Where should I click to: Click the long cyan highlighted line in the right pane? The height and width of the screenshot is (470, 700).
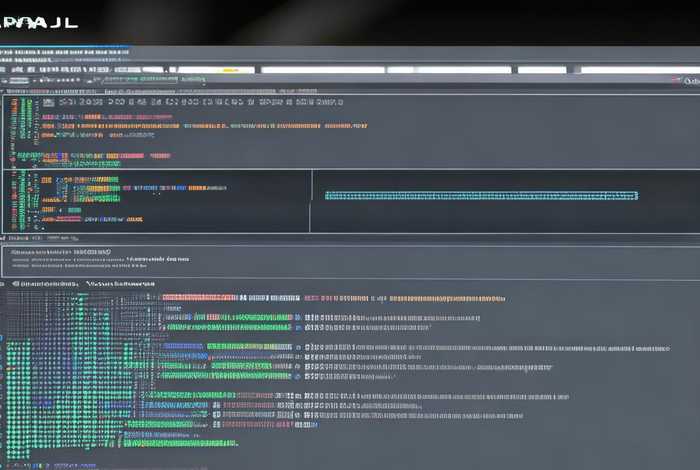click(481, 196)
